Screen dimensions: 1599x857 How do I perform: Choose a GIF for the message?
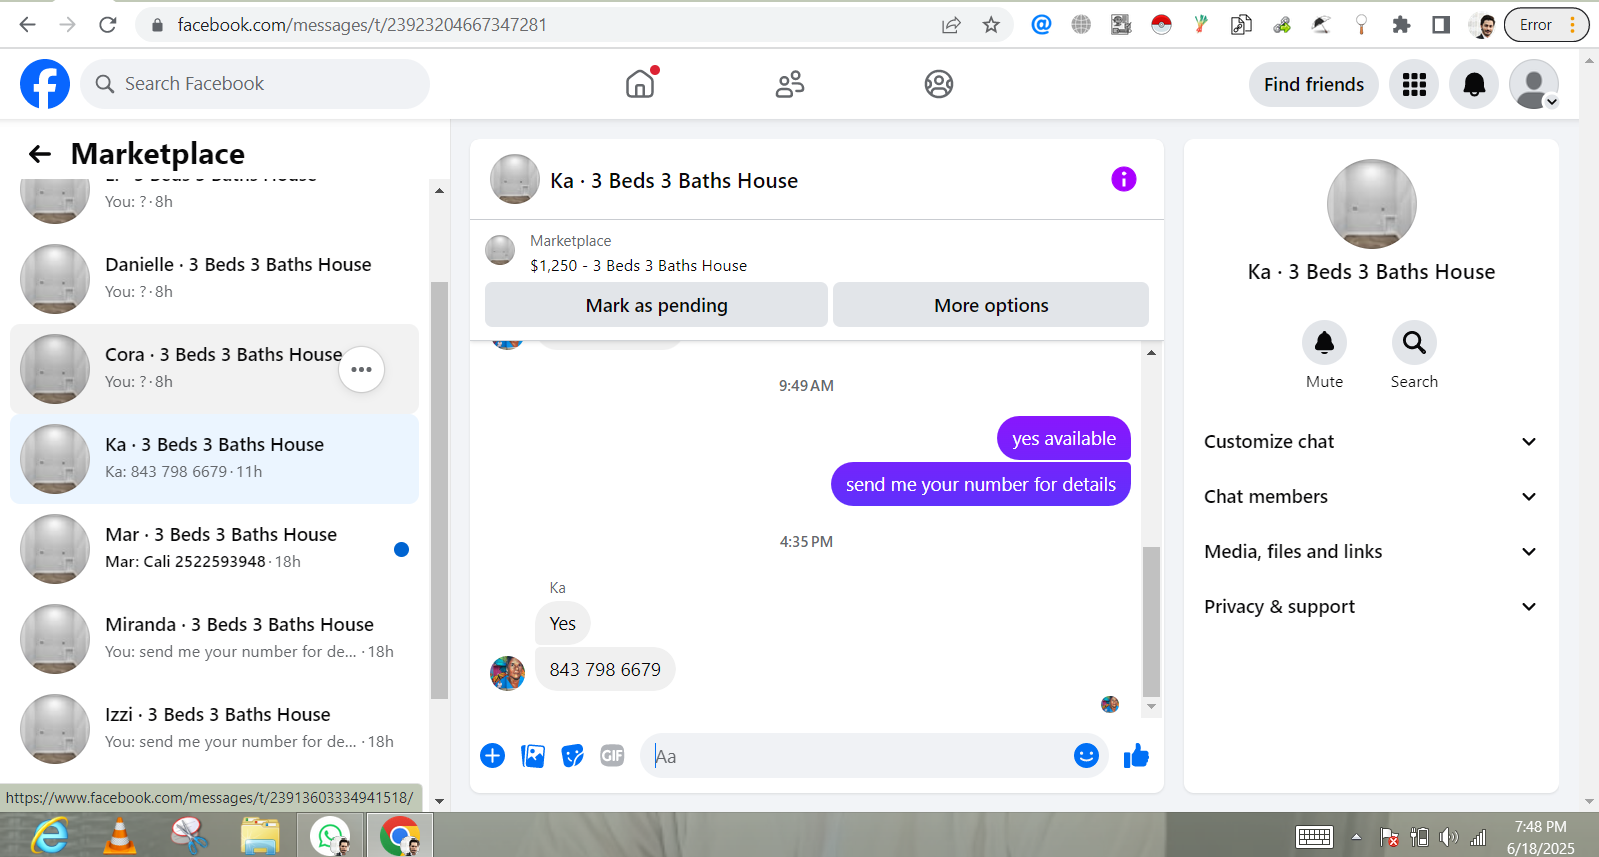point(612,756)
